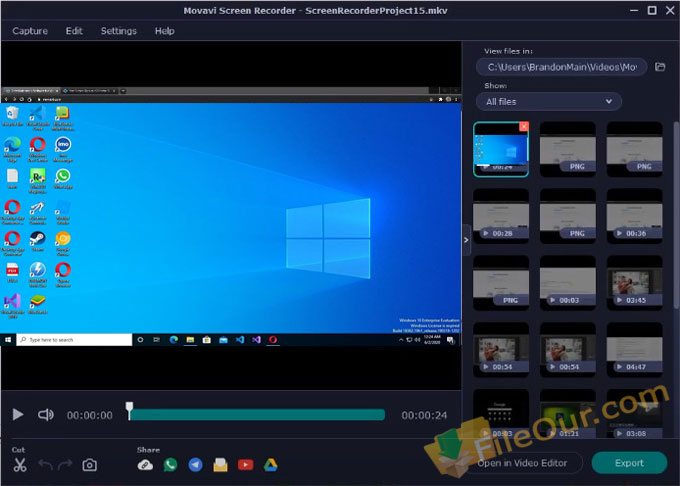Select the 00:36 video thumbnail
This screenshot has width=680, height=486.
tap(634, 216)
